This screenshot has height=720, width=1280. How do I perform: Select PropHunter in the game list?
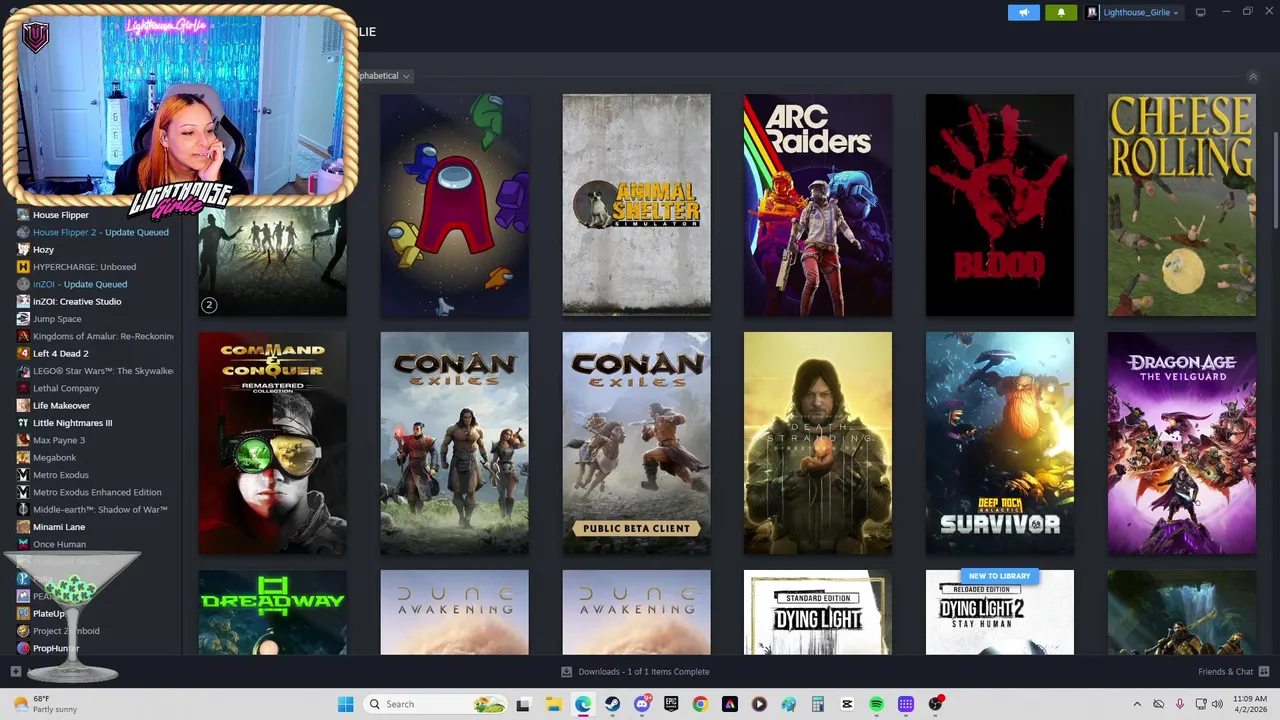point(56,648)
